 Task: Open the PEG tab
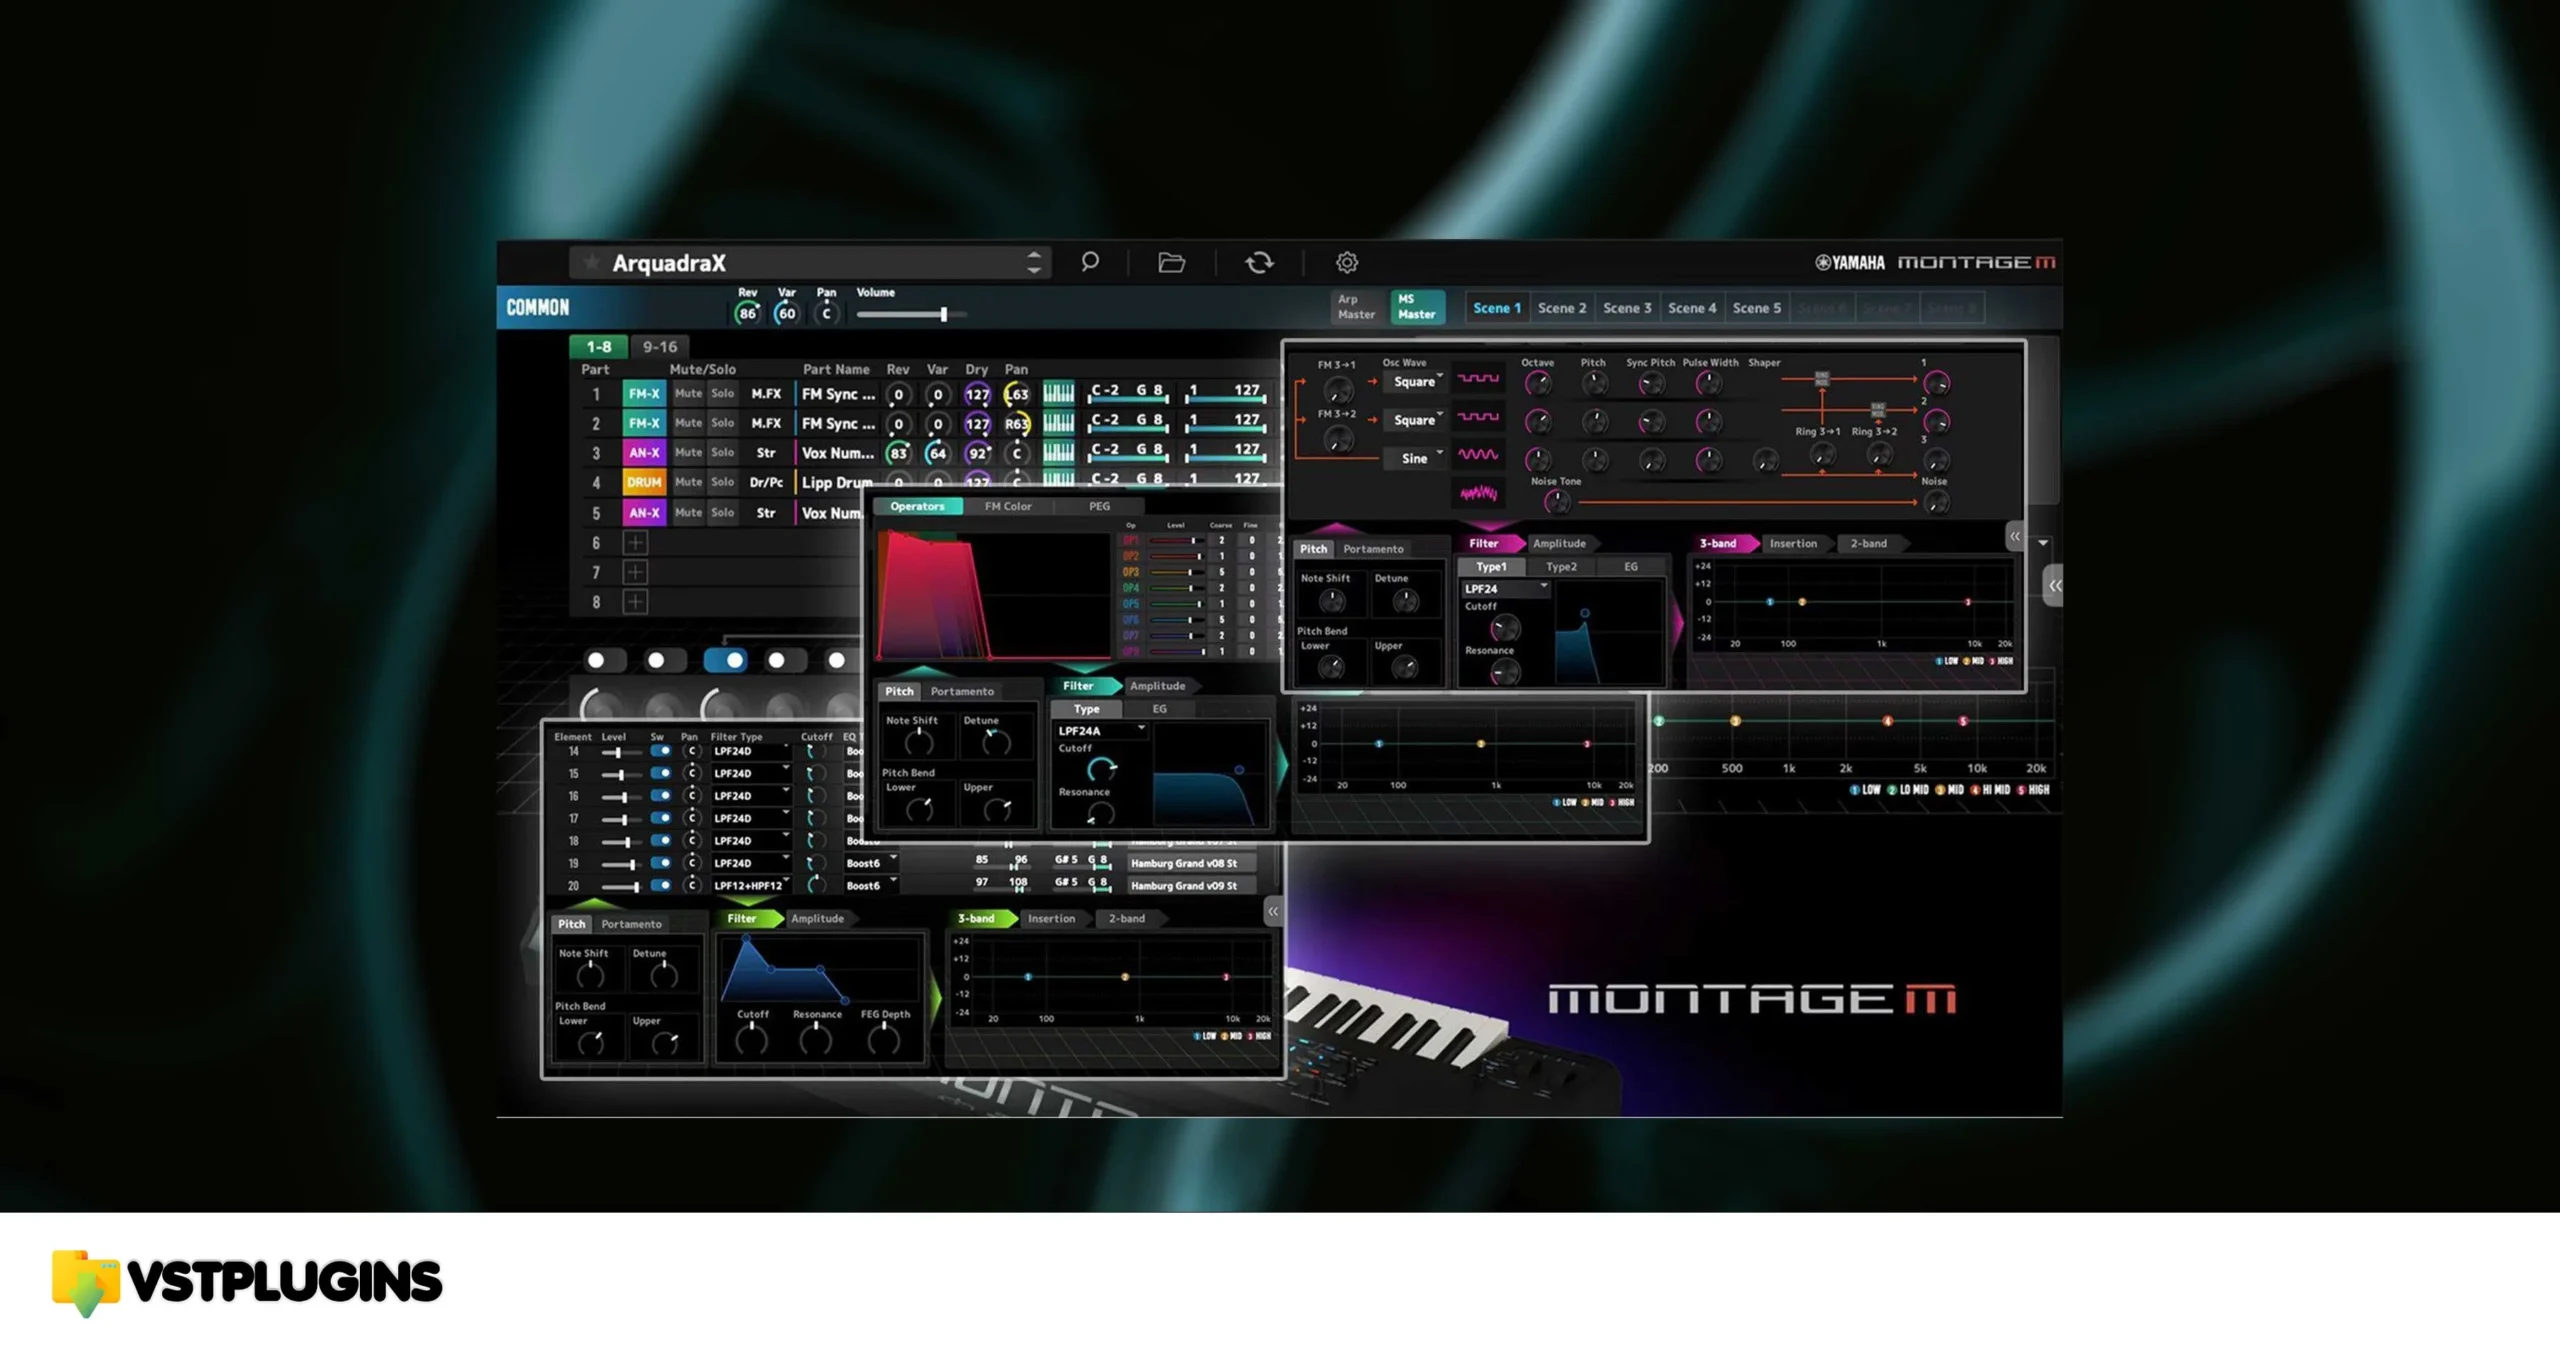[1099, 506]
